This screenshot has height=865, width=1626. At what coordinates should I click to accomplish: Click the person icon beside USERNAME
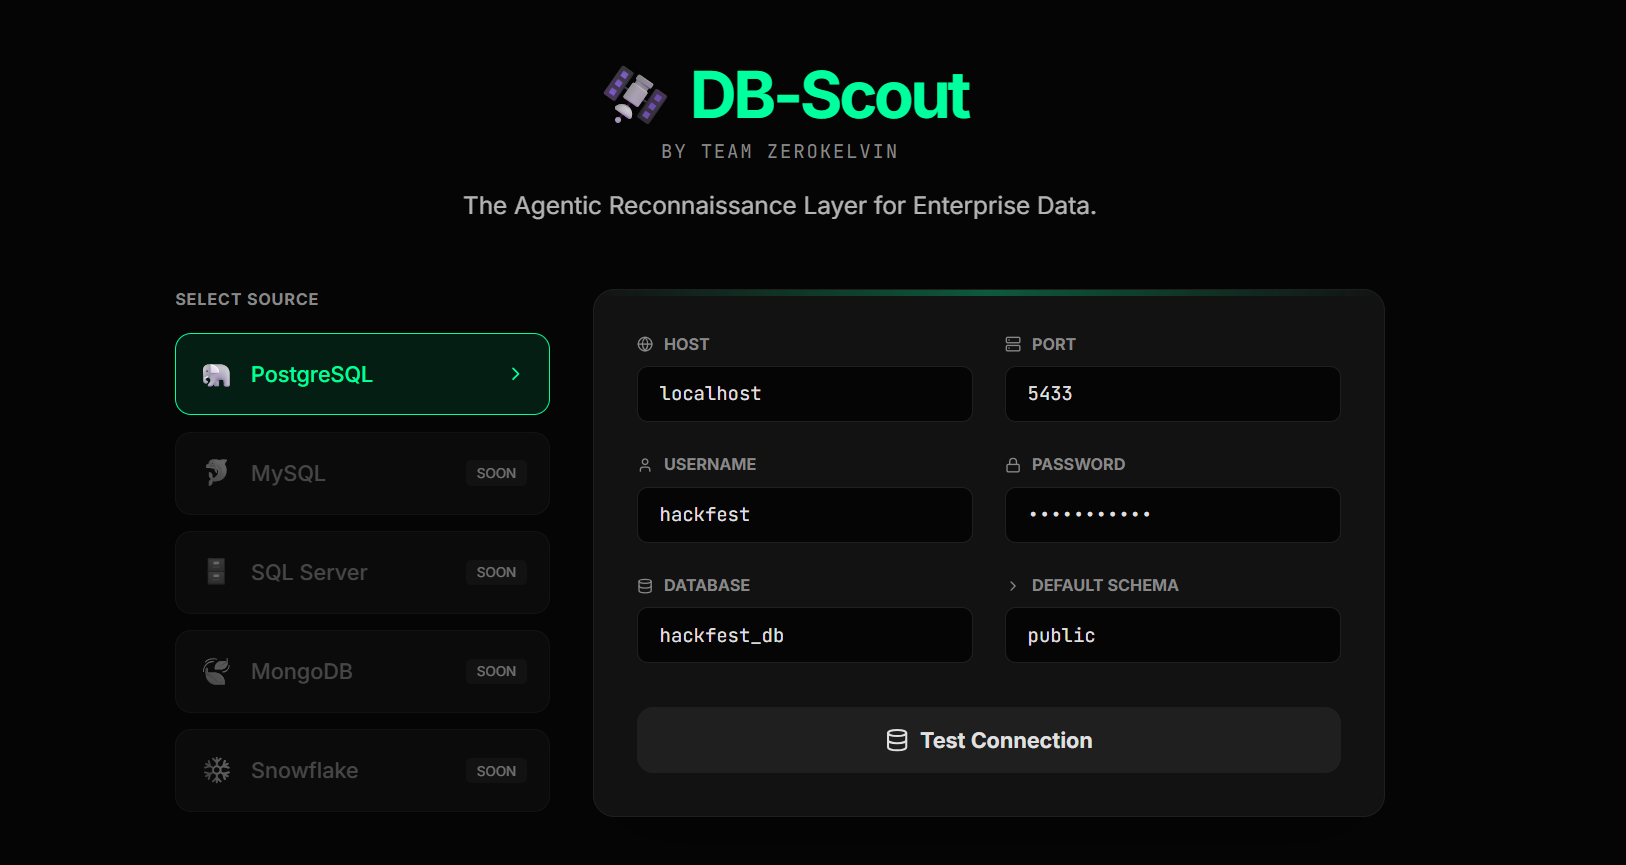tap(644, 463)
